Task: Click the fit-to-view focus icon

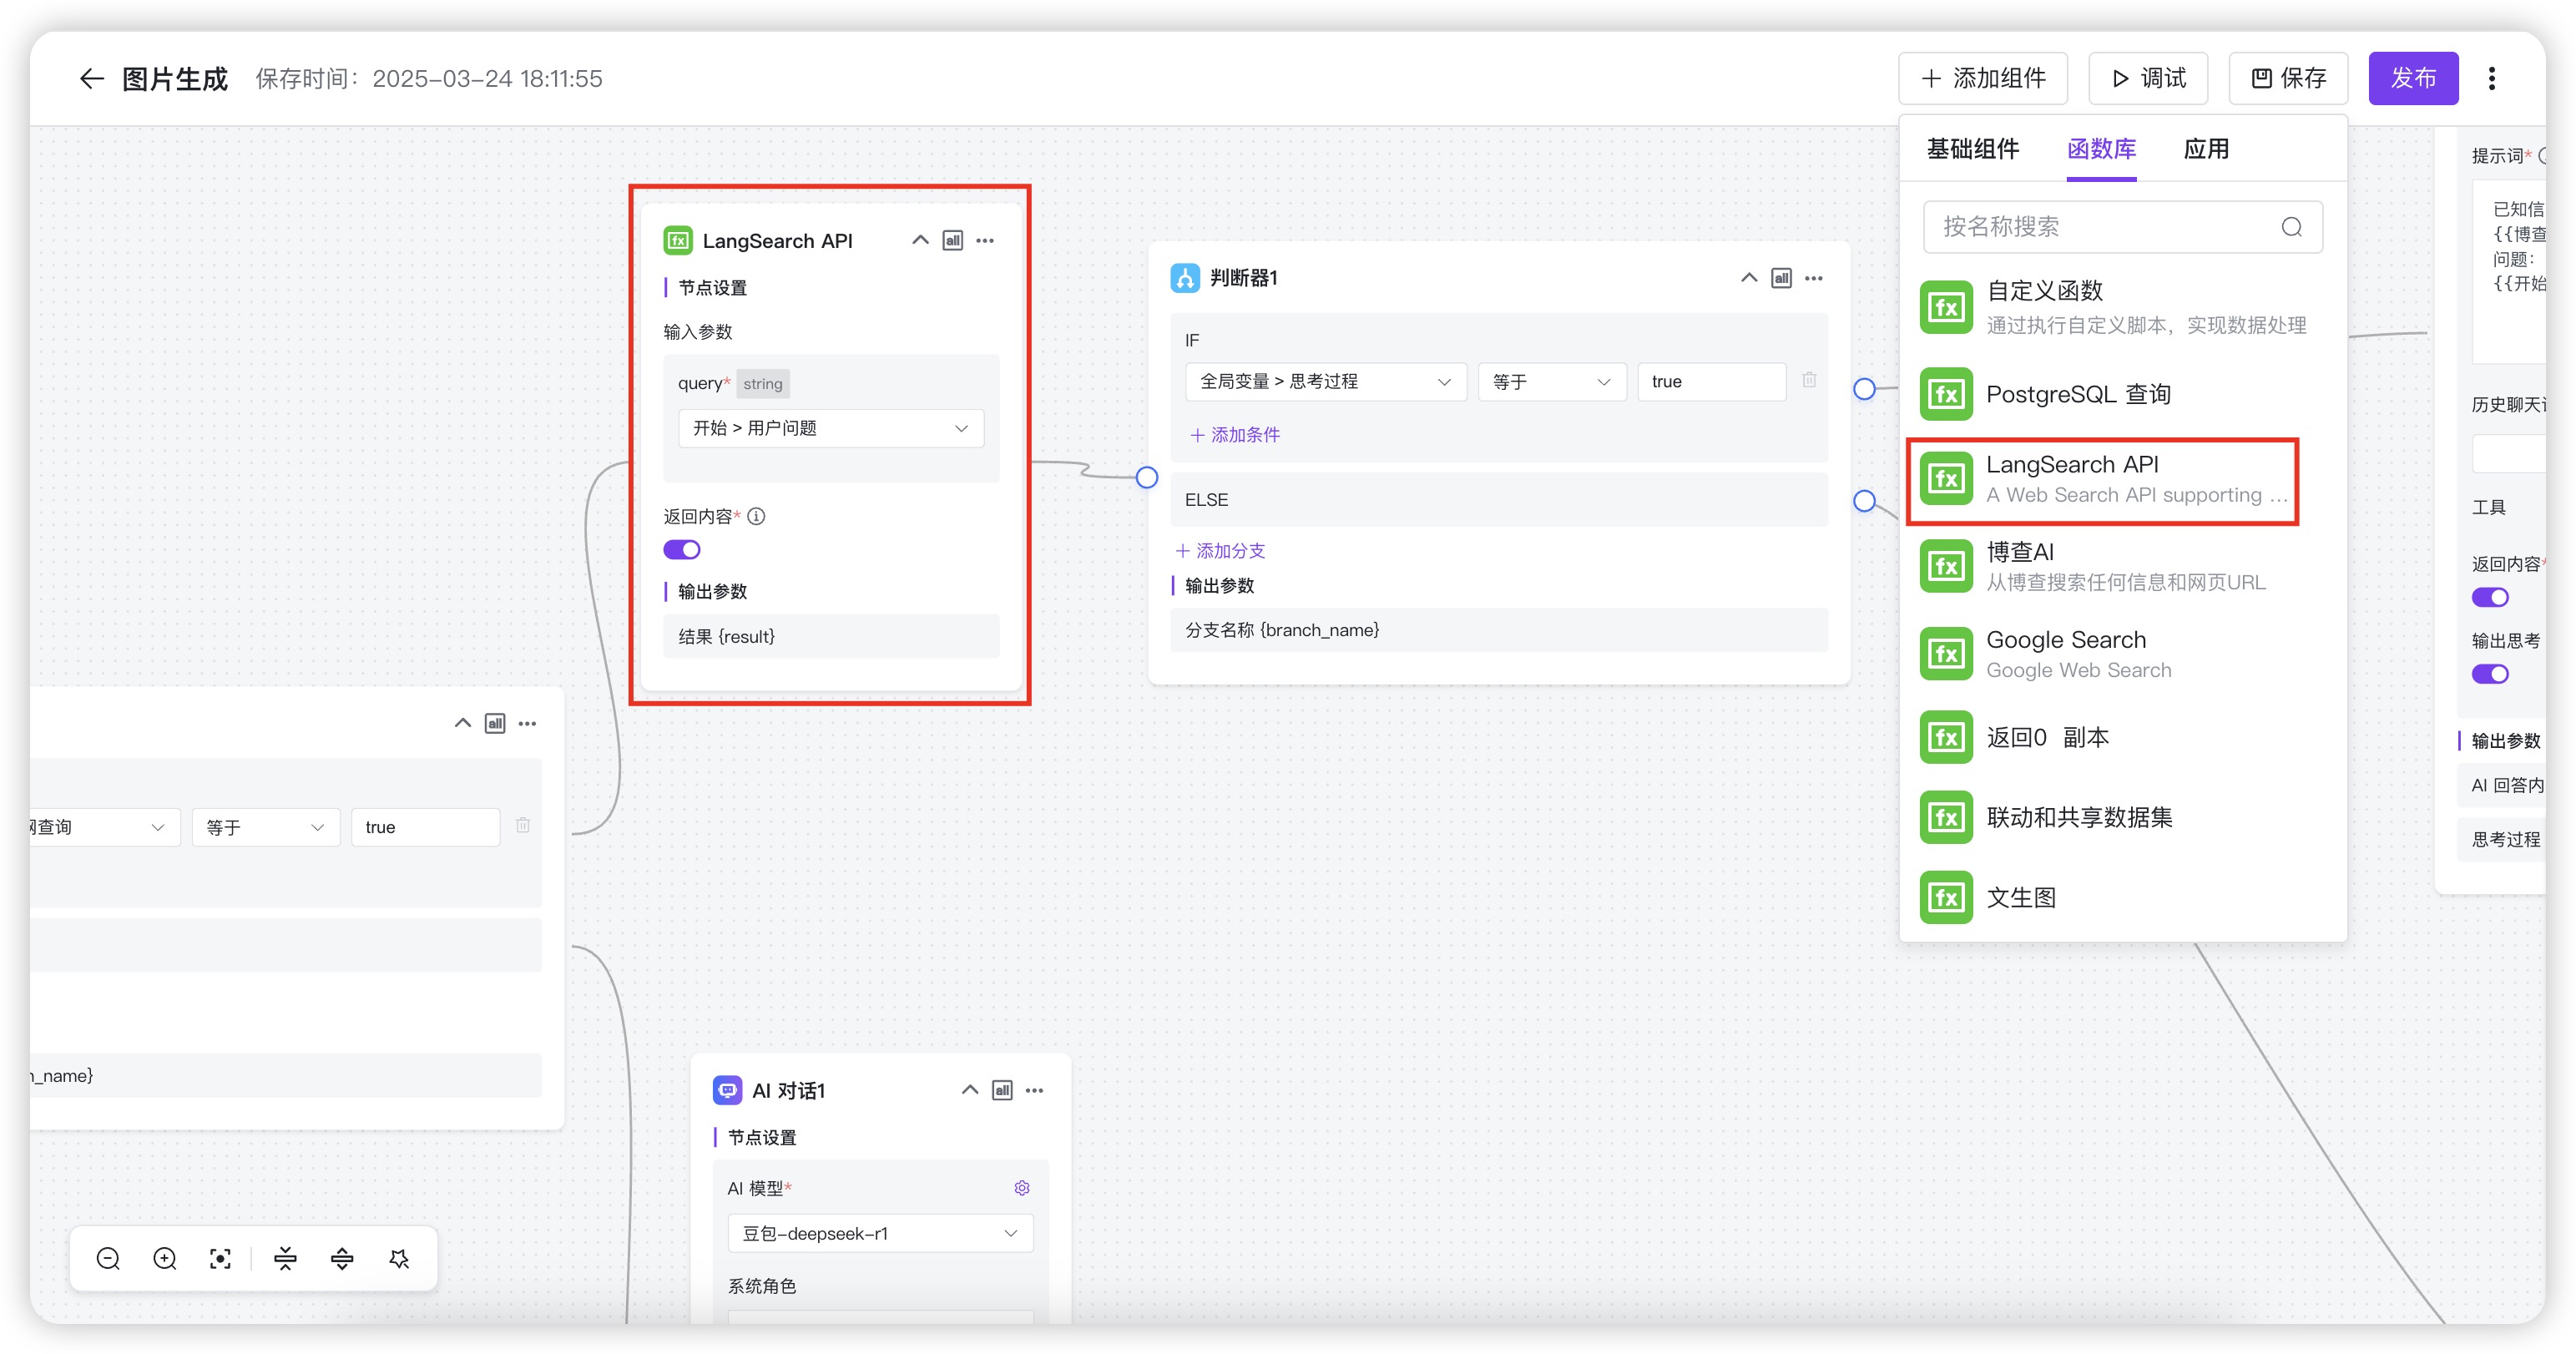Action: pos(220,1259)
